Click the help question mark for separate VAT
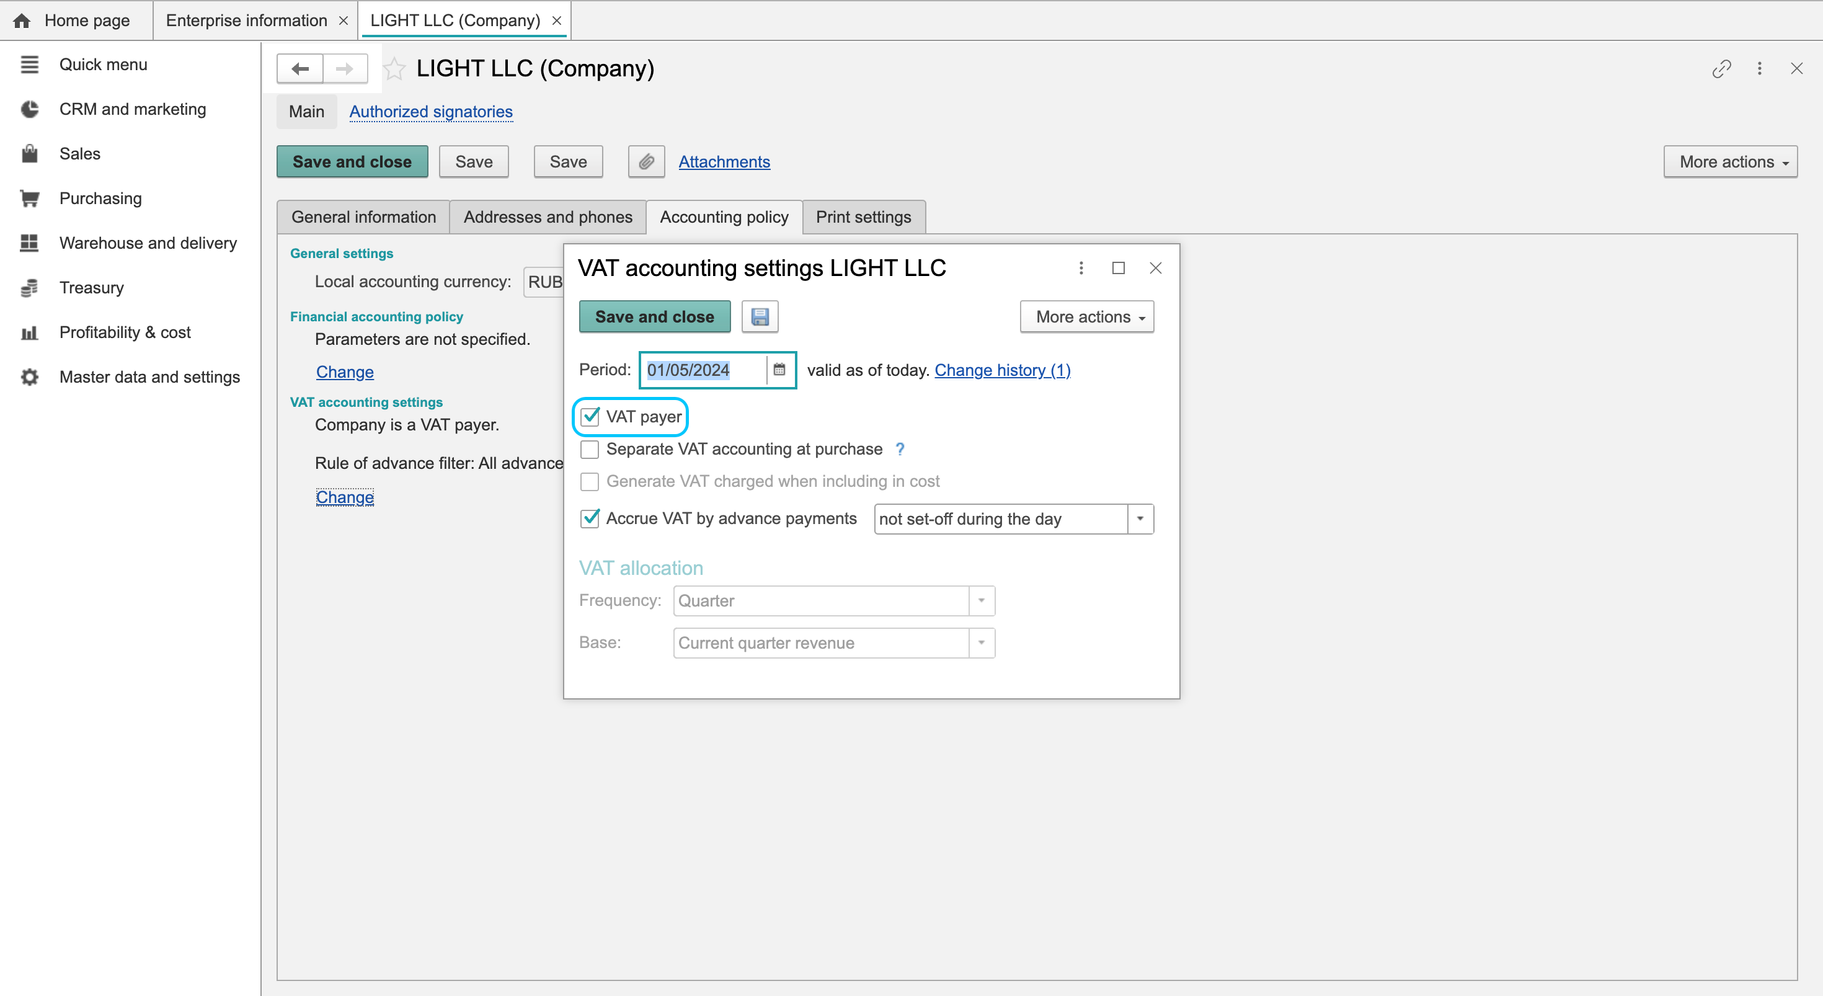1823x996 pixels. [x=900, y=450]
